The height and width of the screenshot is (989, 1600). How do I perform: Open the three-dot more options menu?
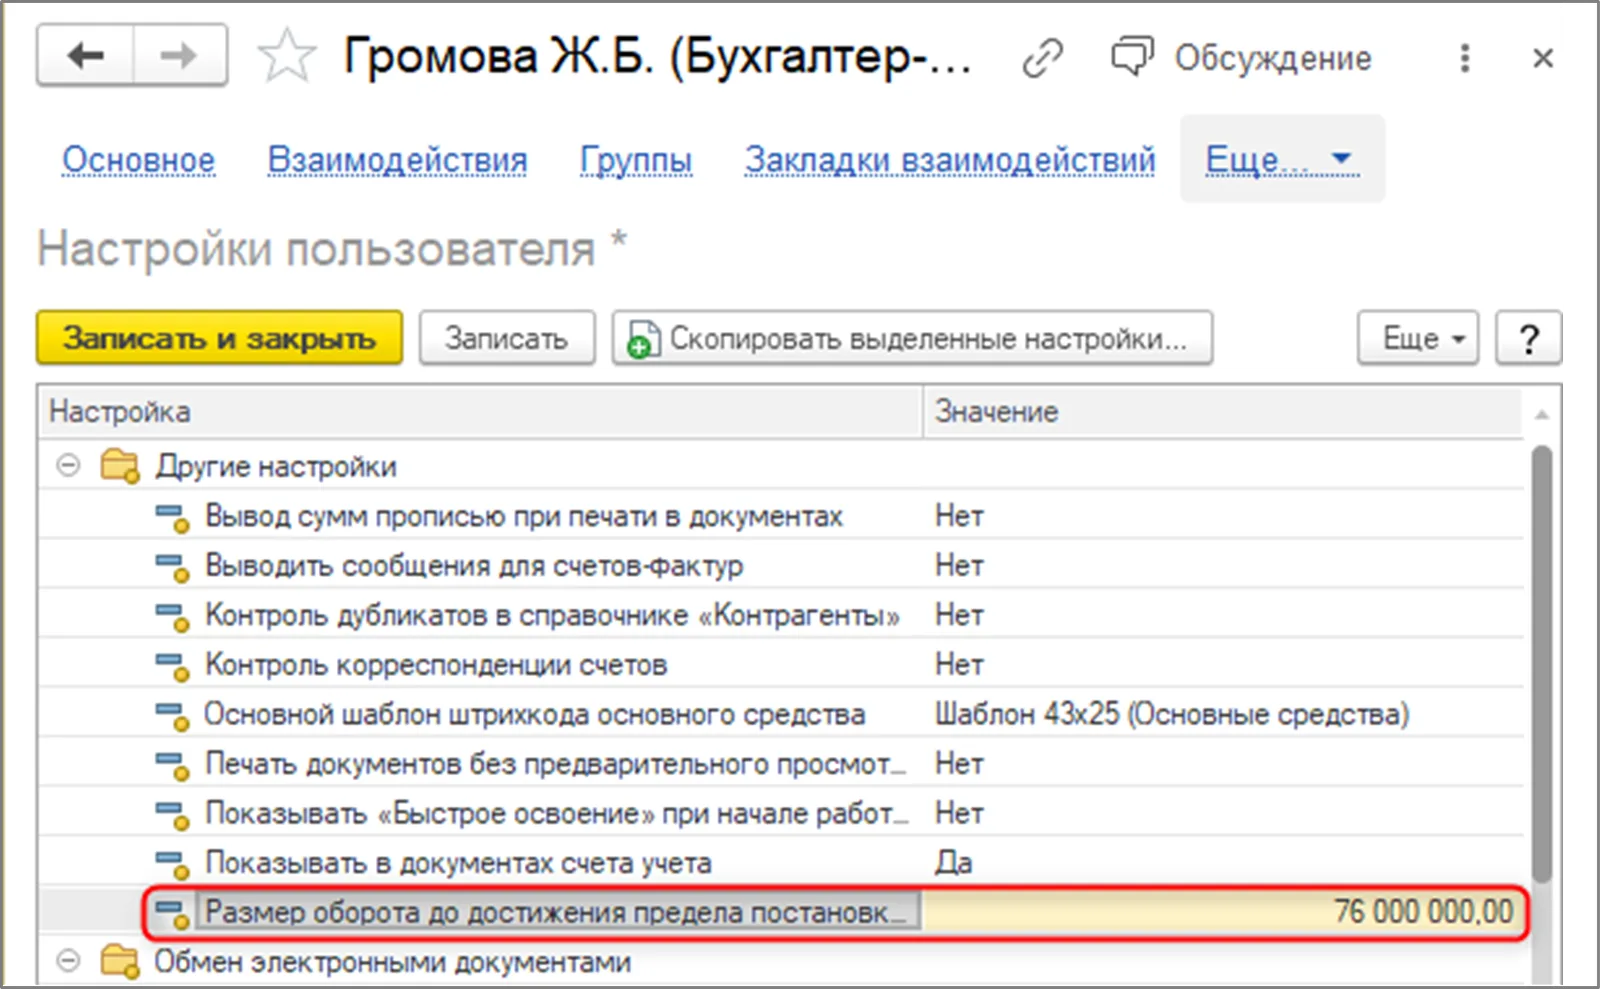coord(1465,58)
